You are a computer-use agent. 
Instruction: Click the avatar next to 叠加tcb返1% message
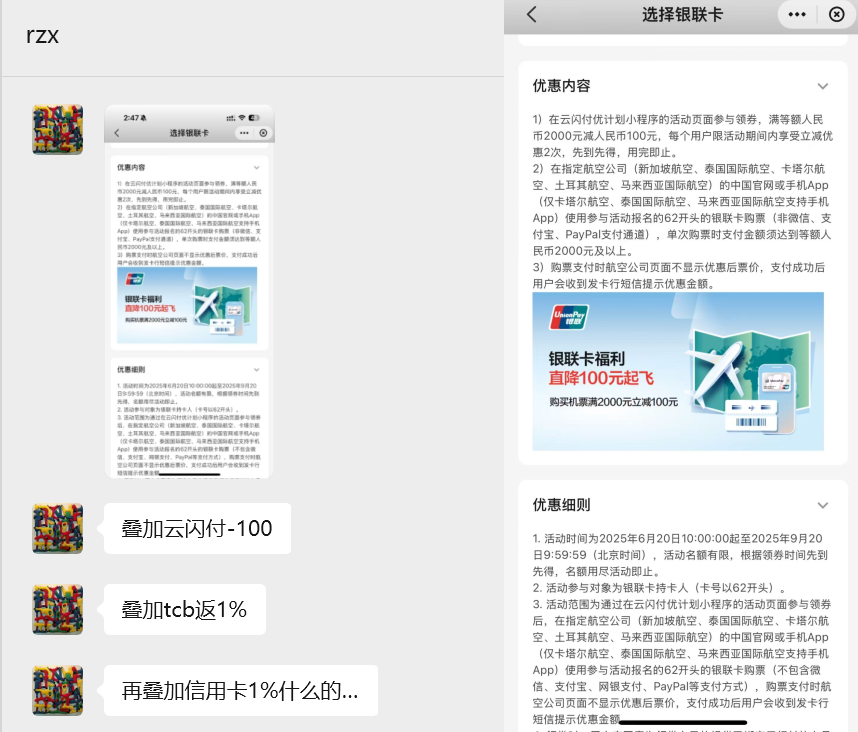point(57,608)
